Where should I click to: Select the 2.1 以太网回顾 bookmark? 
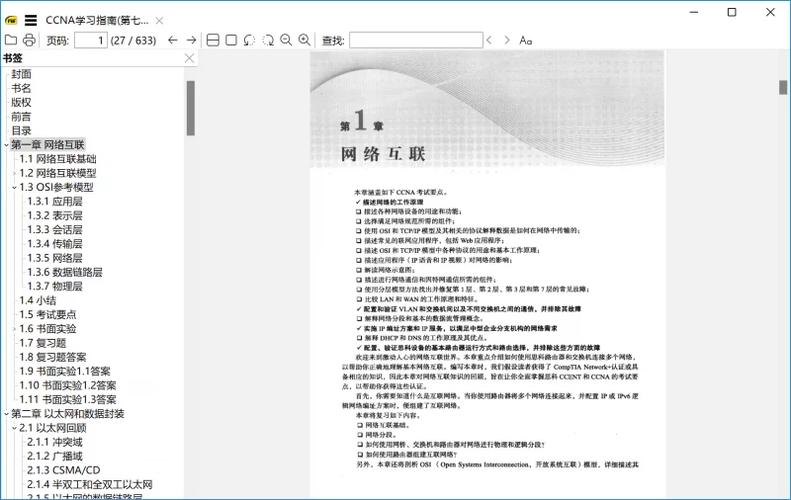pyautogui.click(x=52, y=428)
